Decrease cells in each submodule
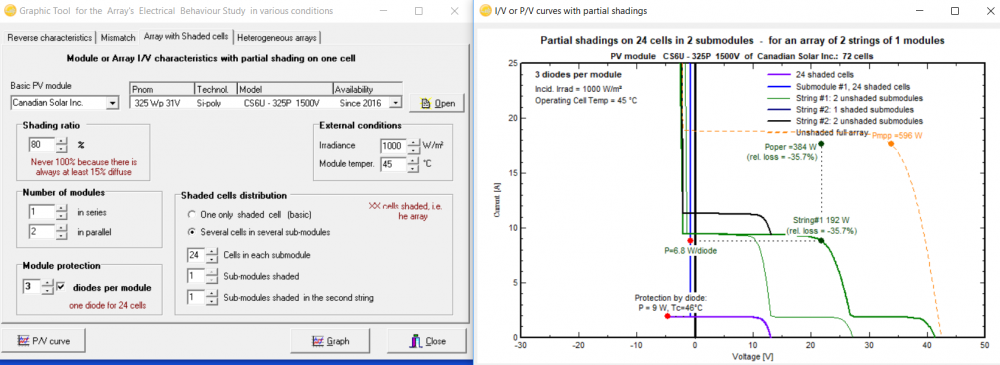The height and width of the screenshot is (365, 1000). click(211, 259)
